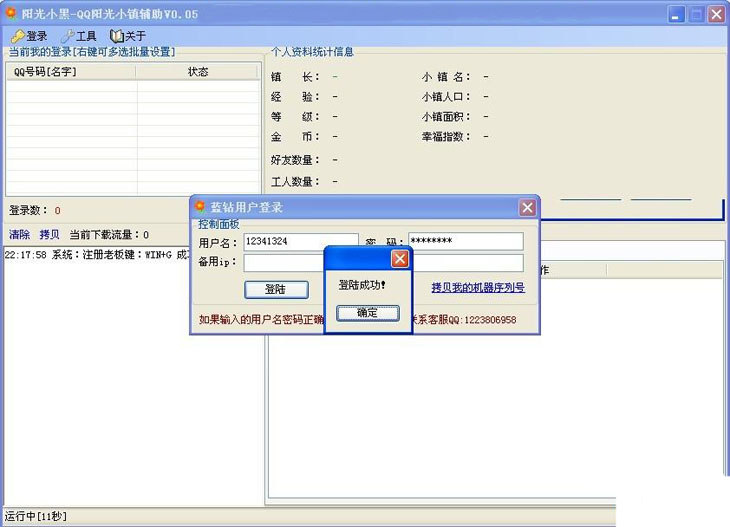Click the sunflower app icon in main title bar

(11, 14)
